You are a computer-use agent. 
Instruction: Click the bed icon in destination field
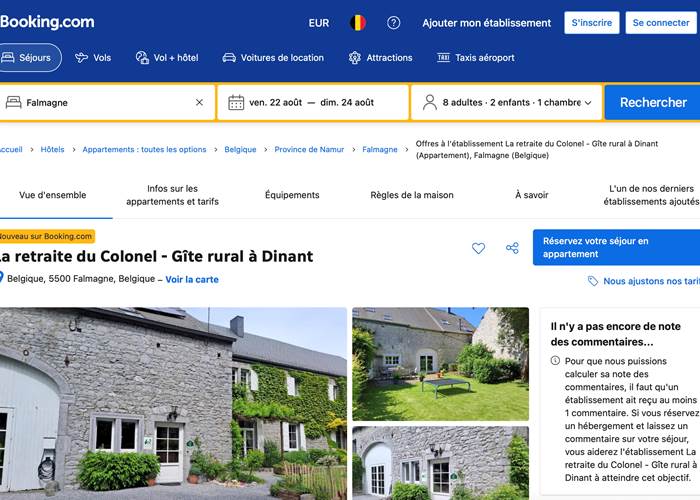[x=13, y=102]
